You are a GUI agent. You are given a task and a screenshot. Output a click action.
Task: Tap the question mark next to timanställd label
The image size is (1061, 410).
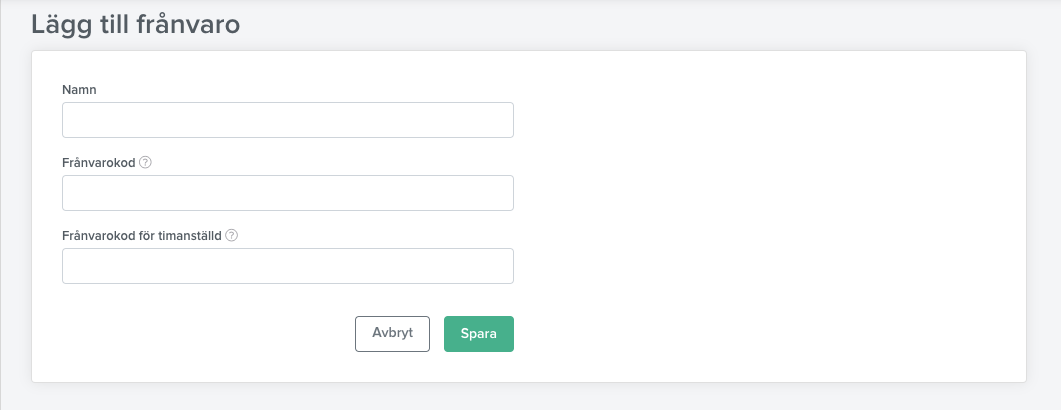pos(231,235)
